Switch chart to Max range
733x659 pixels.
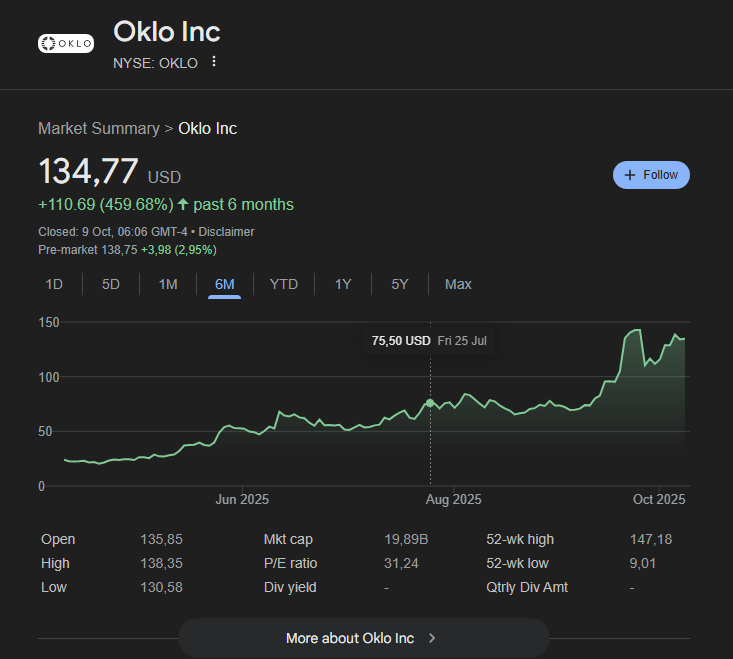(458, 284)
